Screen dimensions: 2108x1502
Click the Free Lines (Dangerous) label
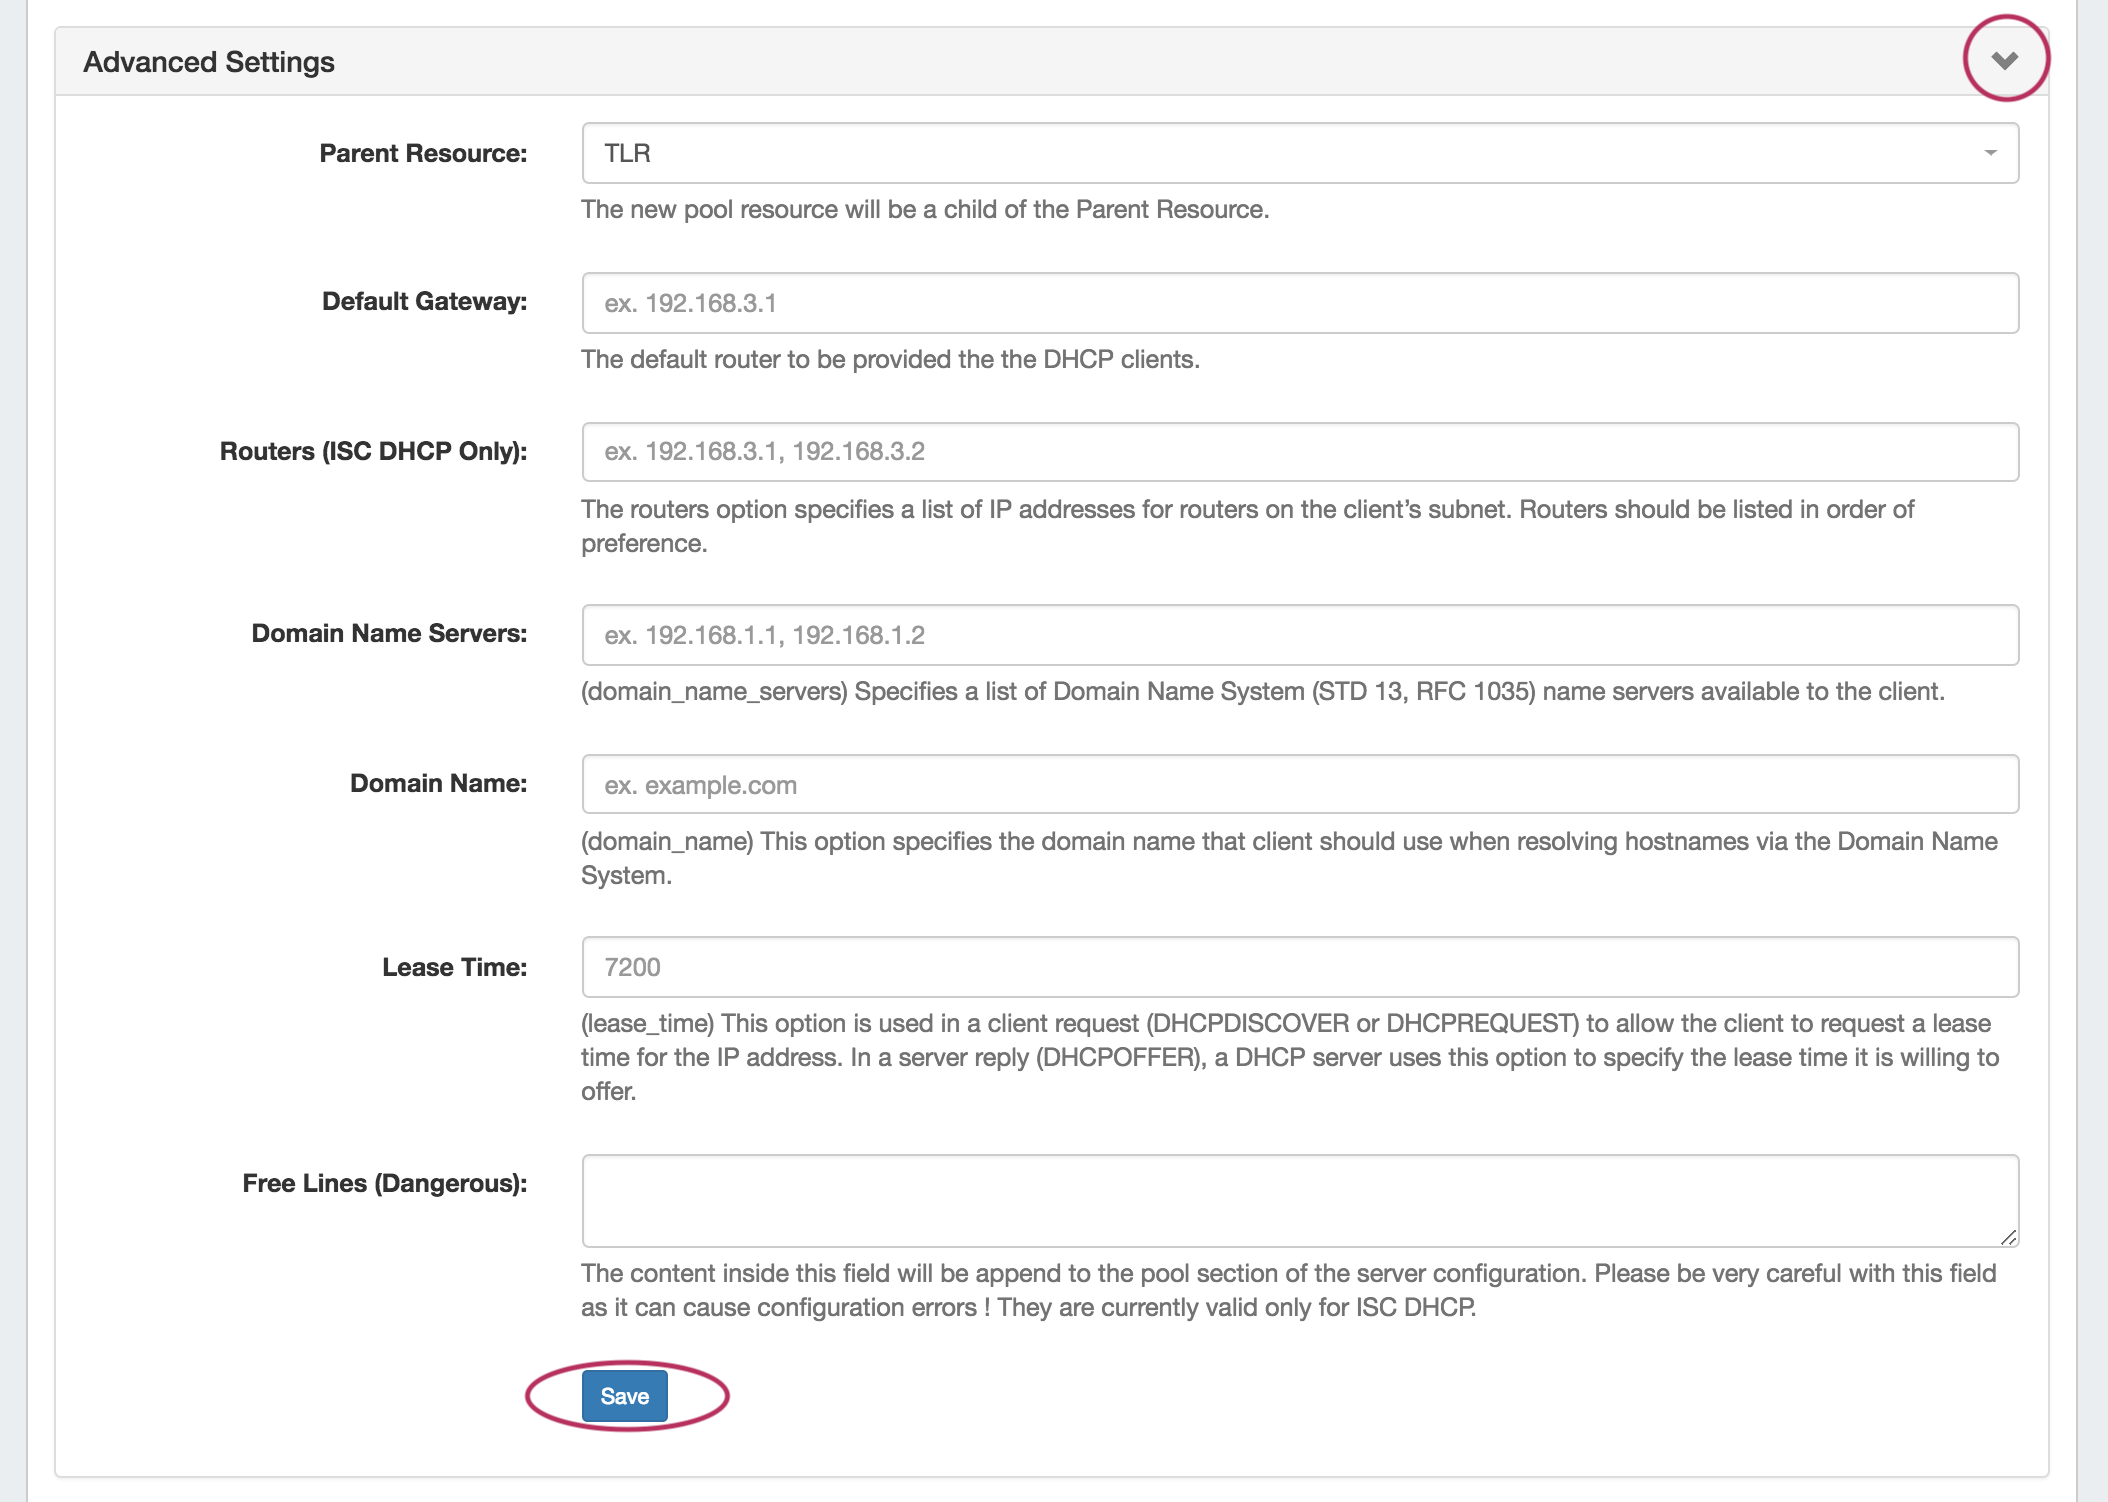coord(384,1183)
